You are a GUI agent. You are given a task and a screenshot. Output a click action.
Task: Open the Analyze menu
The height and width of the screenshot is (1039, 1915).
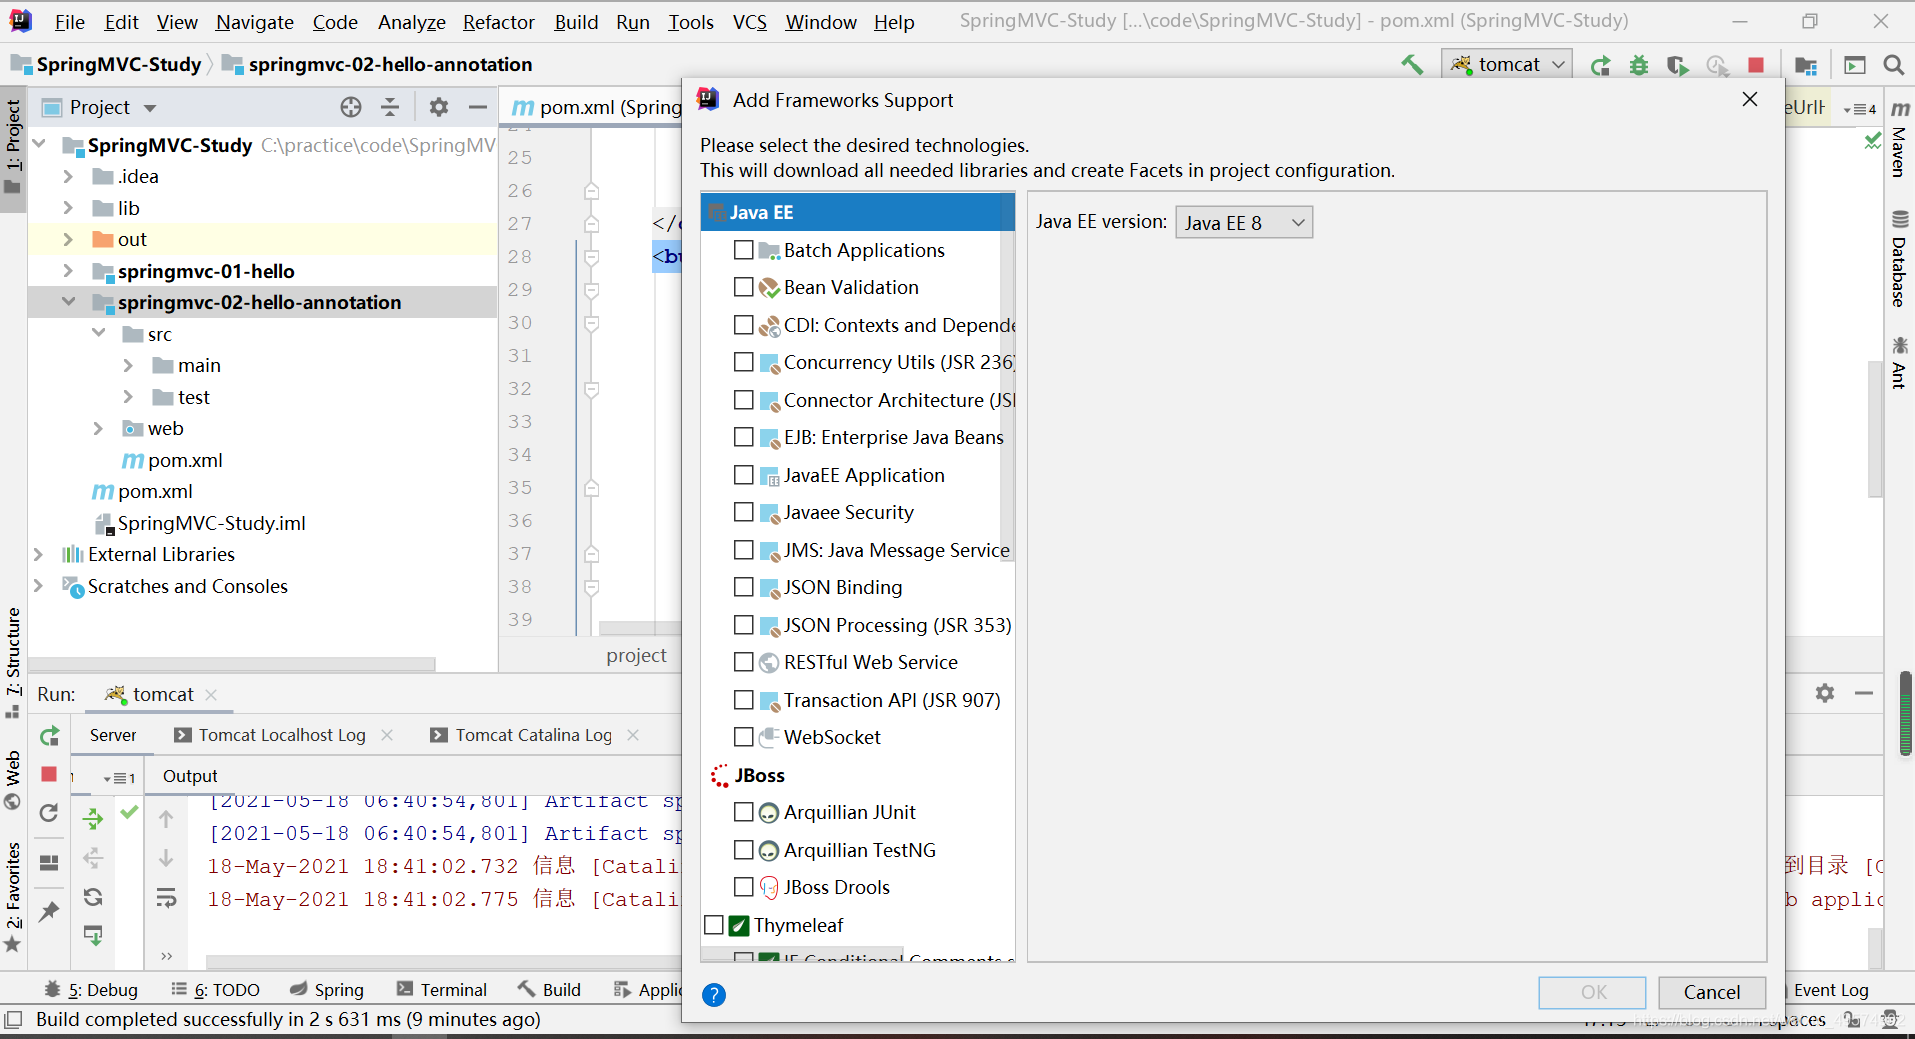(412, 22)
